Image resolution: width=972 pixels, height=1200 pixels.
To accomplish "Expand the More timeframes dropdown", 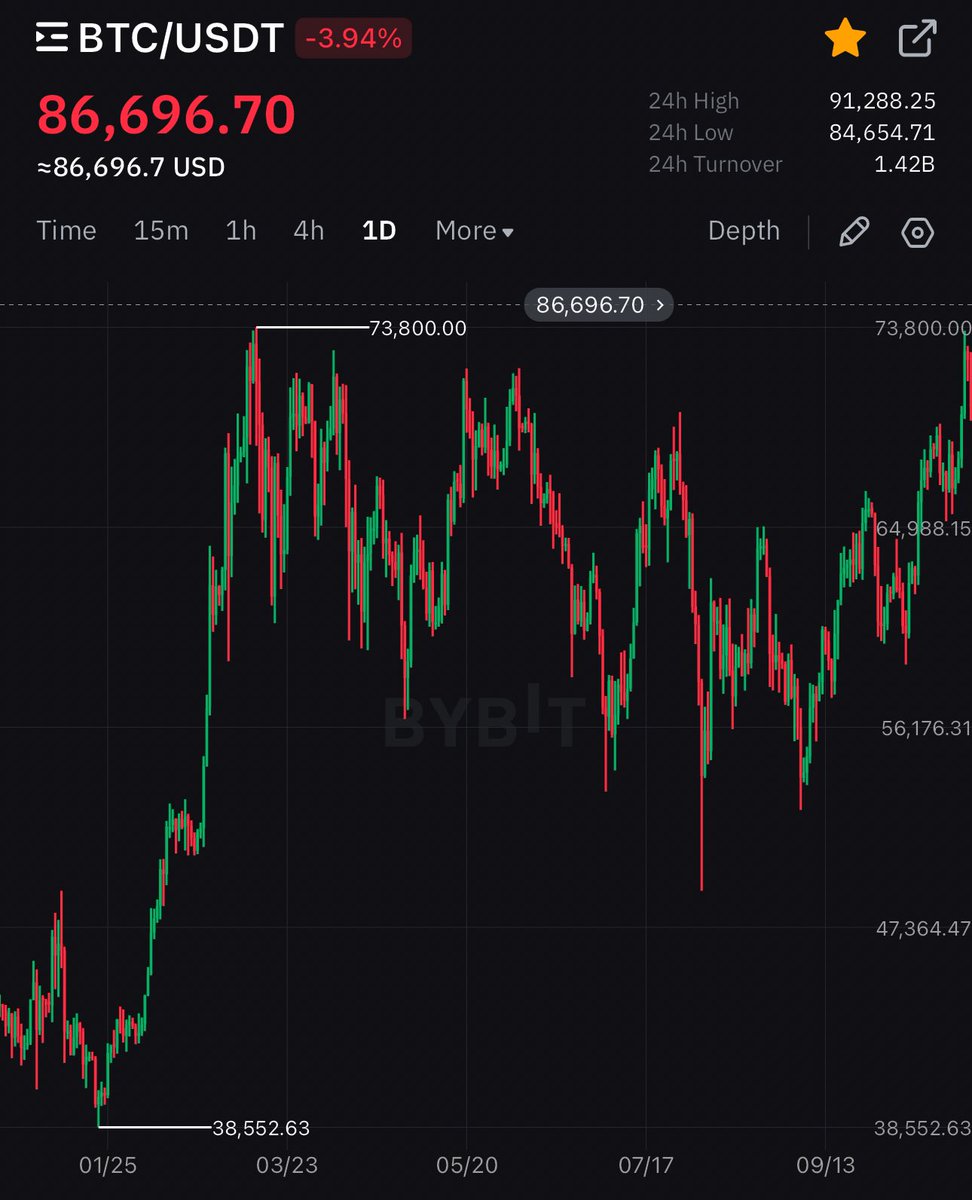I will click(x=474, y=231).
